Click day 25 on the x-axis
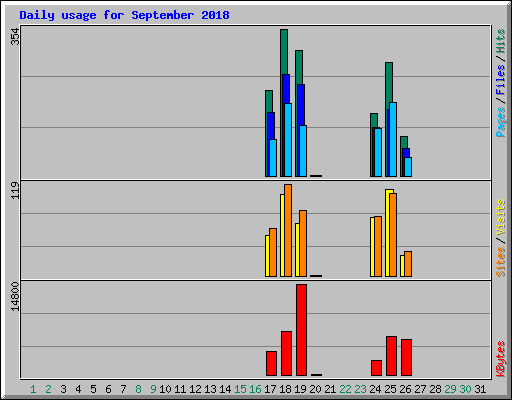The image size is (512, 400). (x=390, y=389)
